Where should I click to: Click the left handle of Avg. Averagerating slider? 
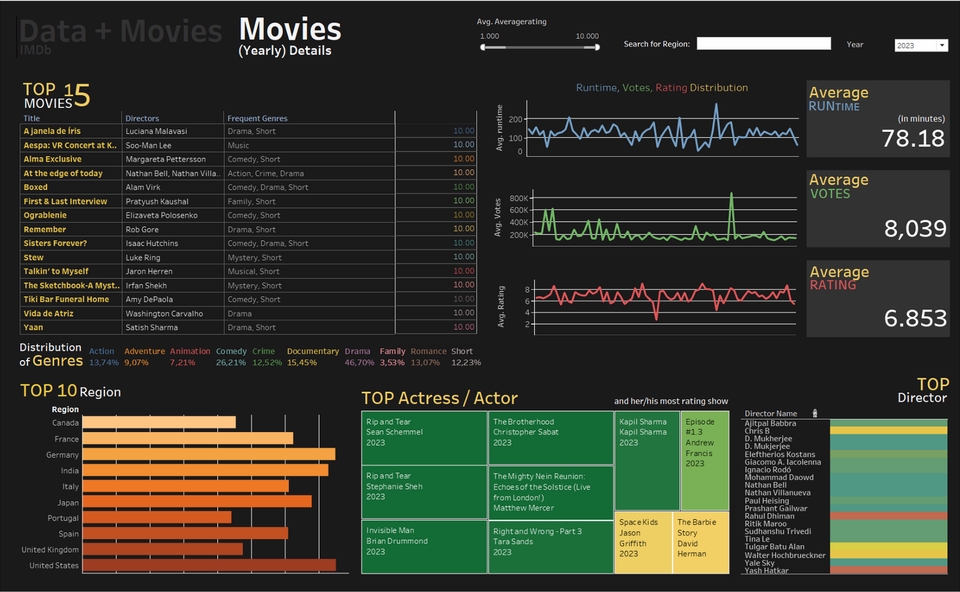(x=483, y=46)
